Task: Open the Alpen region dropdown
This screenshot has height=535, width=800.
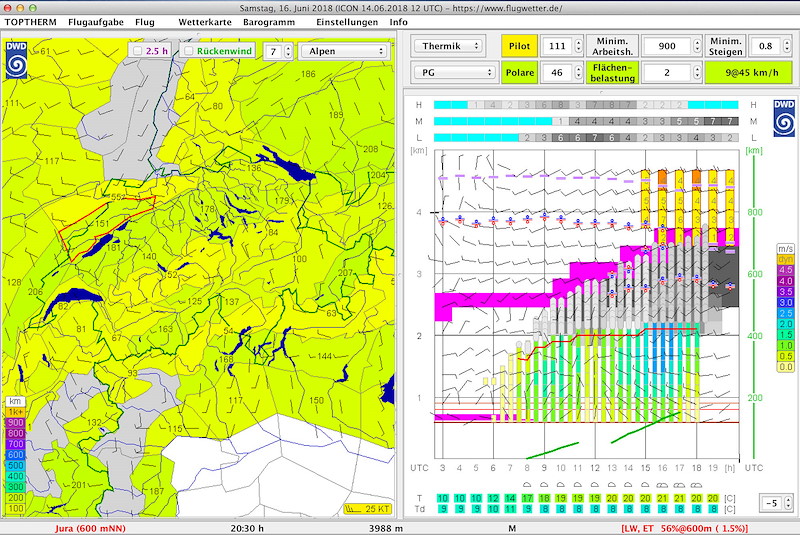Action: [345, 52]
